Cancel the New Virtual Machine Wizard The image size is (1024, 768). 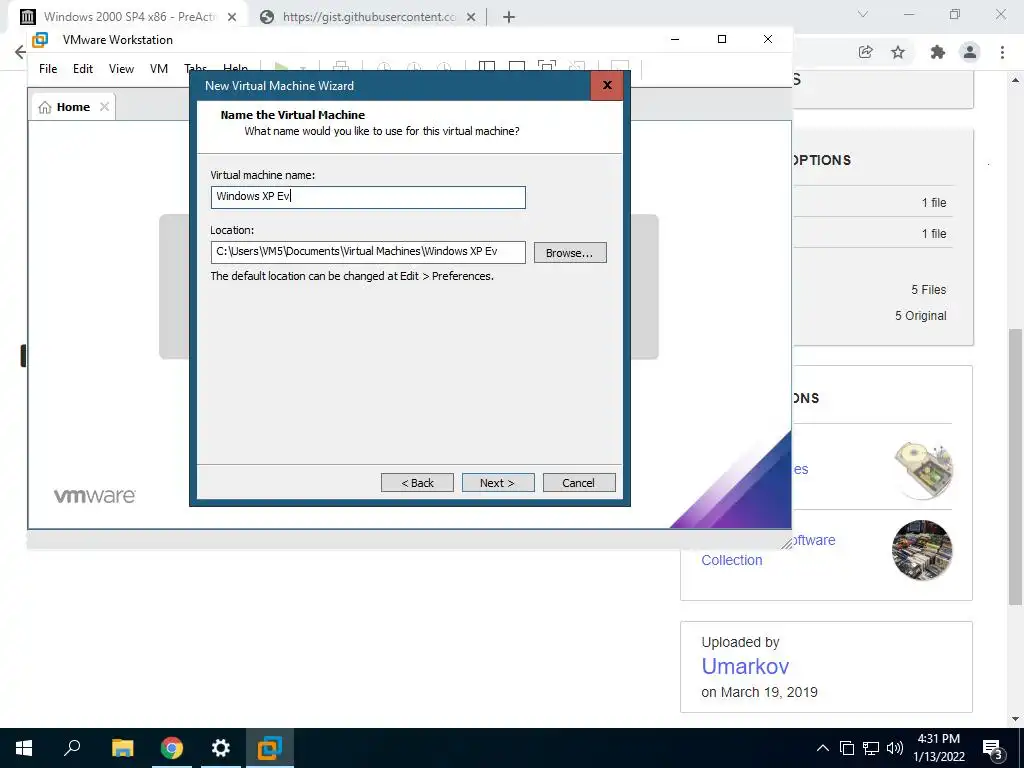point(579,483)
